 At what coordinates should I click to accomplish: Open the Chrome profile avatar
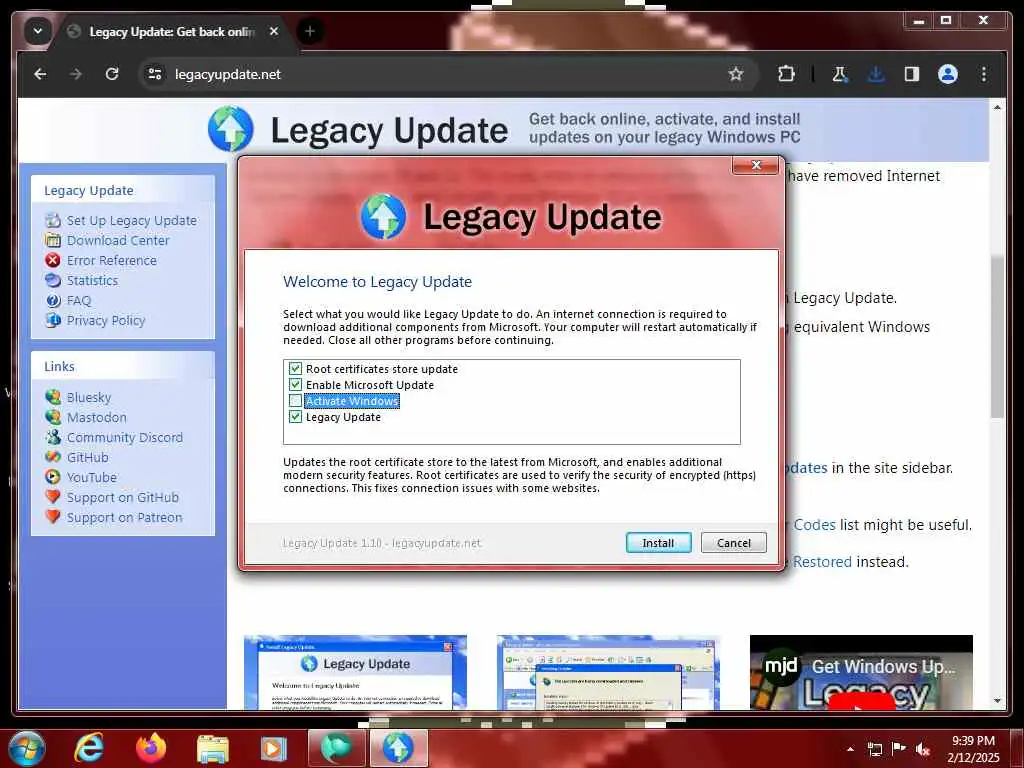tap(948, 74)
